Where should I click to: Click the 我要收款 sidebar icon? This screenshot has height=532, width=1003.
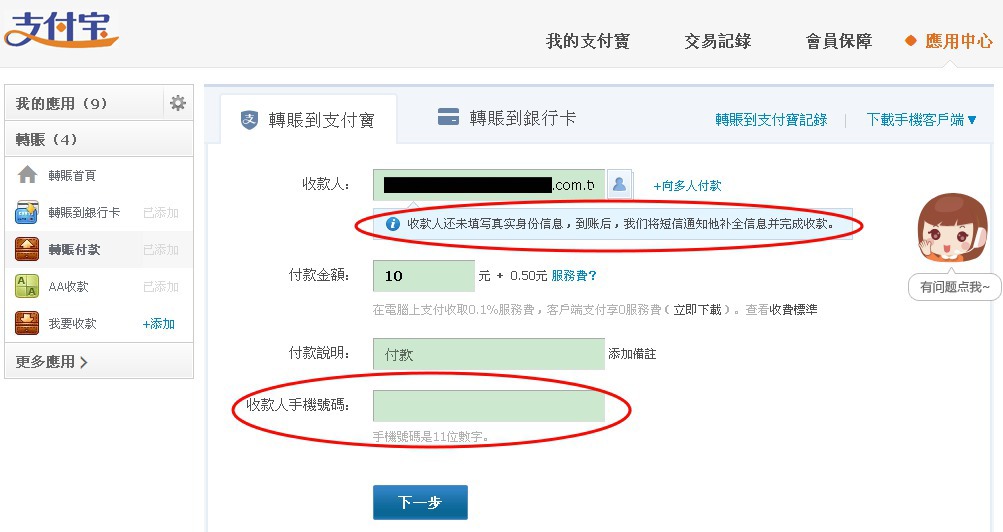(27, 323)
